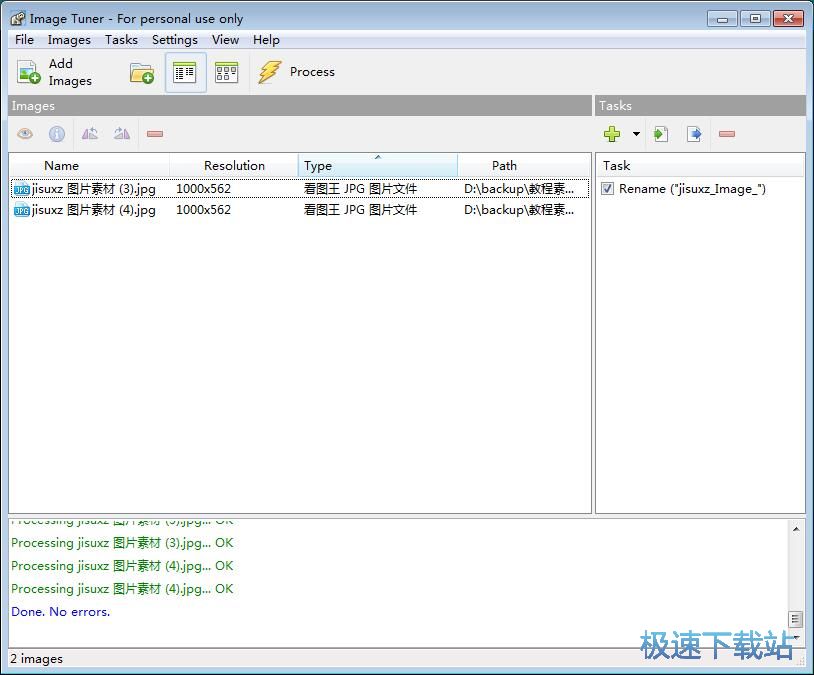Click the log scrollbar up arrow
The image size is (814, 675).
pos(796,529)
